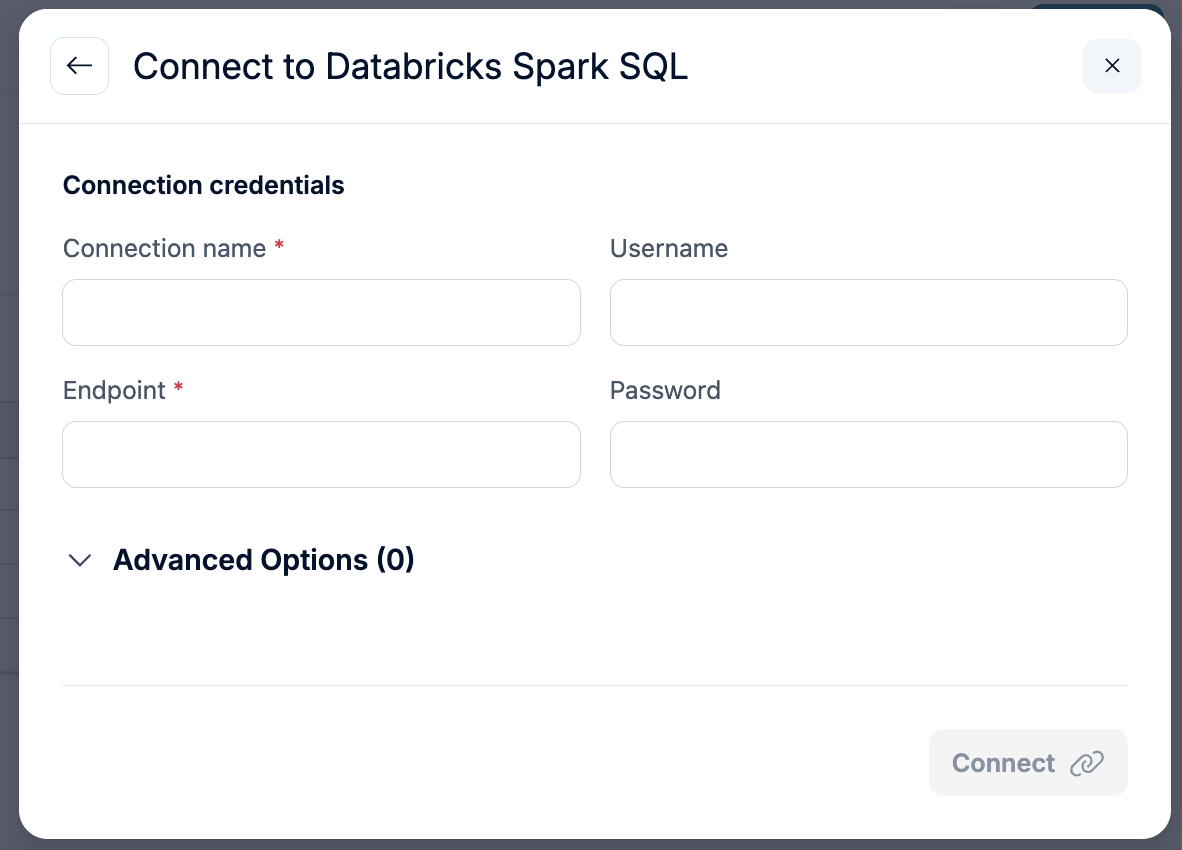Focus the Password field
The image size is (1182, 850).
pos(868,455)
